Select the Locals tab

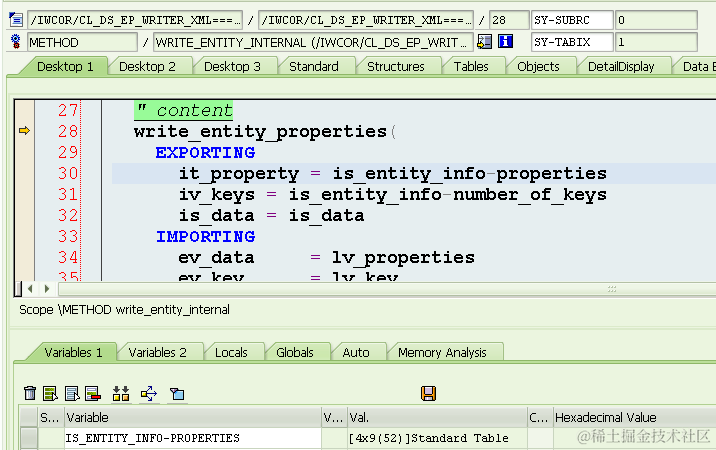[x=231, y=353]
